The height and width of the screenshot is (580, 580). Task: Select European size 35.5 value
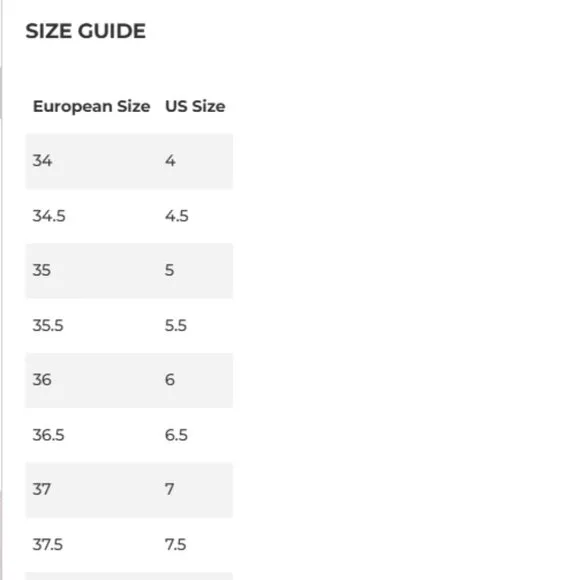click(48, 326)
